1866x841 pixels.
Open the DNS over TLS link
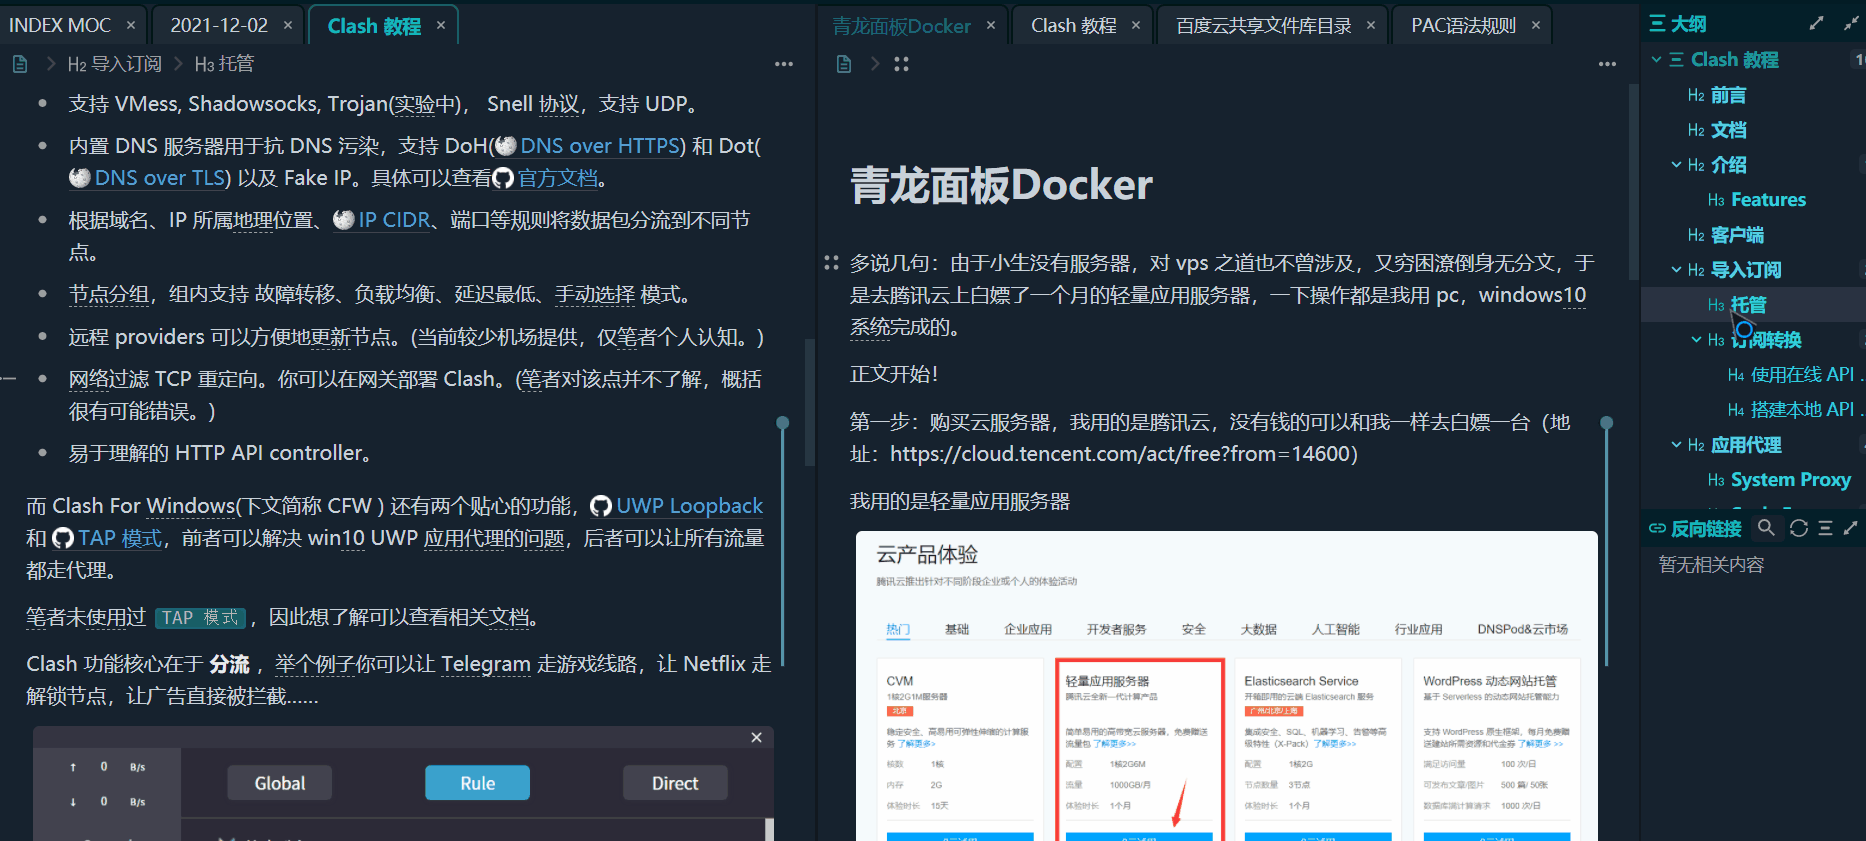[x=160, y=178]
